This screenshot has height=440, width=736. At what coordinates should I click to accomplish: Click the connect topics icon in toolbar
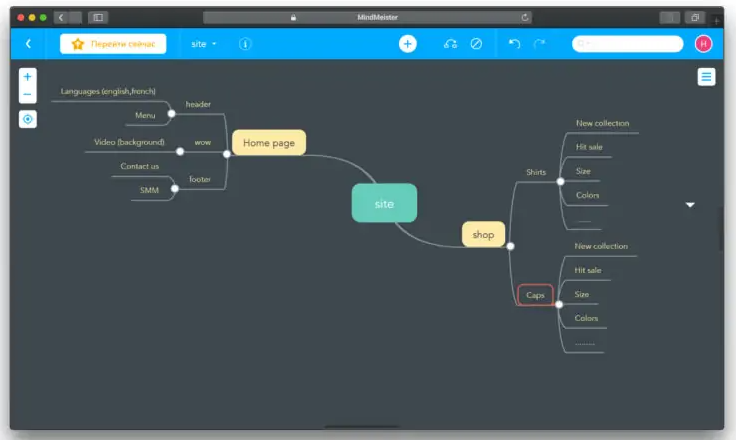tap(450, 44)
